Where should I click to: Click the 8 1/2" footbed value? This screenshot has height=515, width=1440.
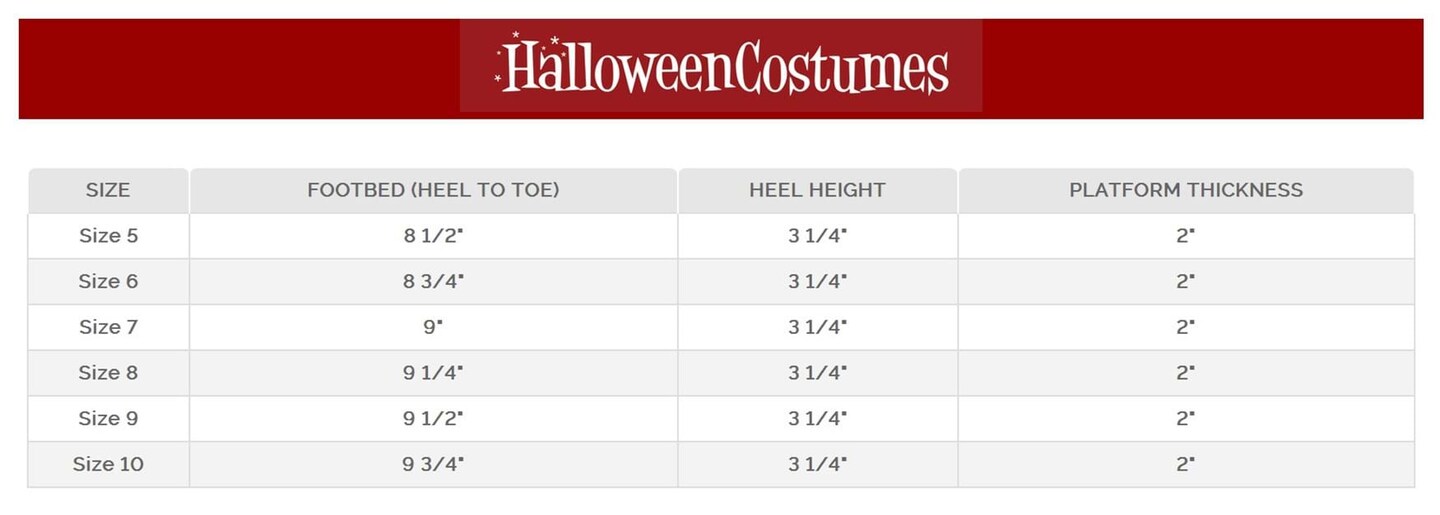click(433, 236)
